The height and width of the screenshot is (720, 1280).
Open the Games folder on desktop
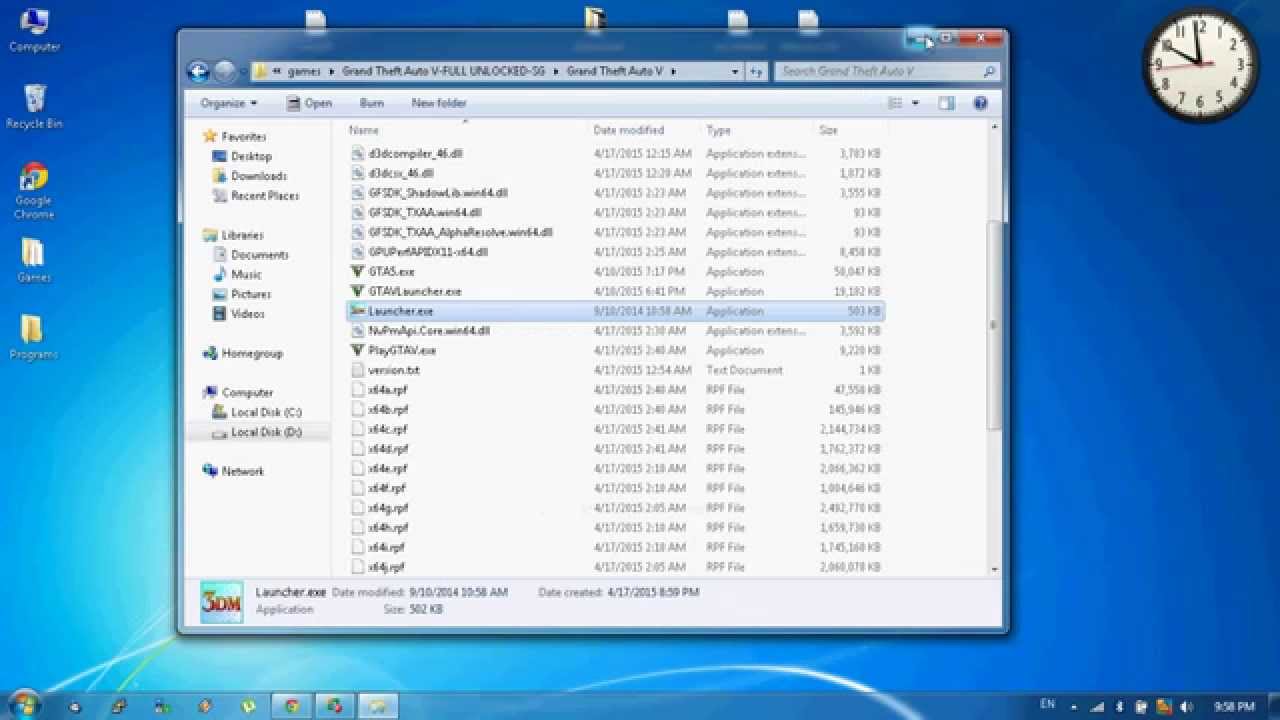point(34,260)
